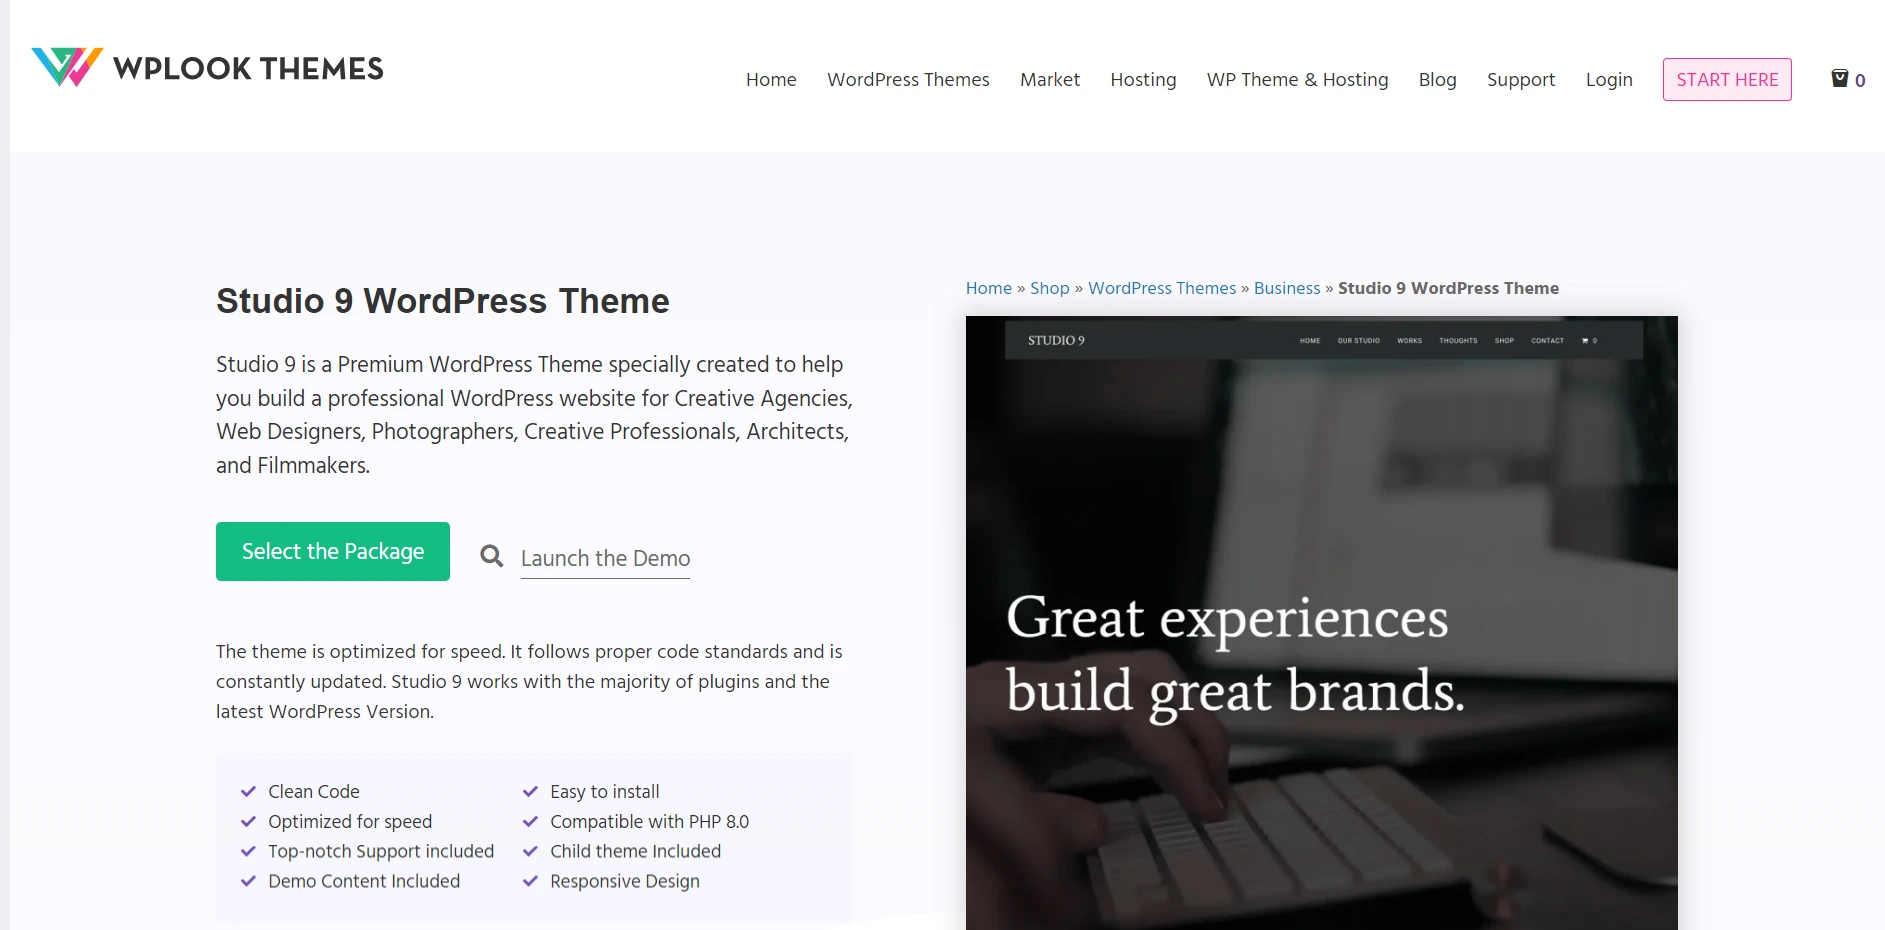Click the magnifier icon beside Launch the Demo
1885x930 pixels.
point(491,556)
